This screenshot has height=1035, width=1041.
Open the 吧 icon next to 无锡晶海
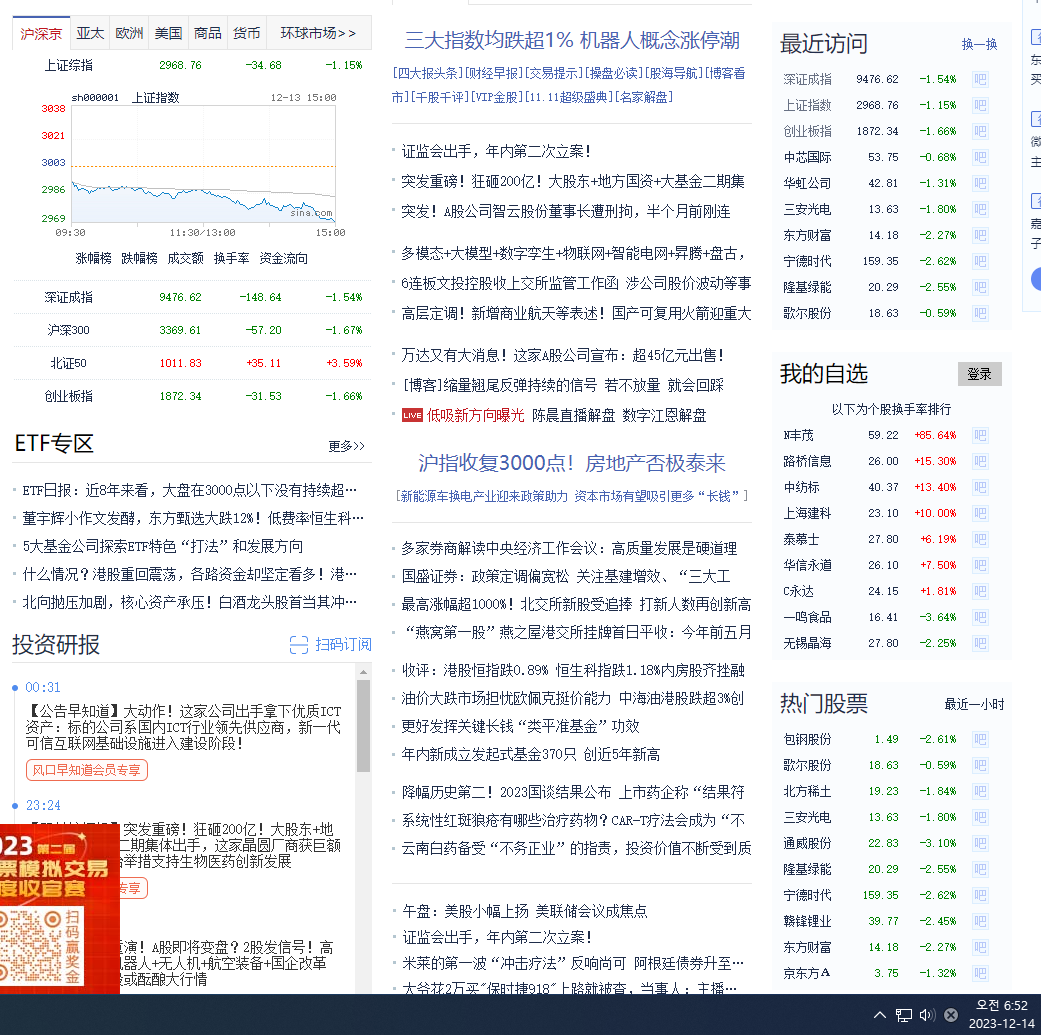pyautogui.click(x=980, y=643)
